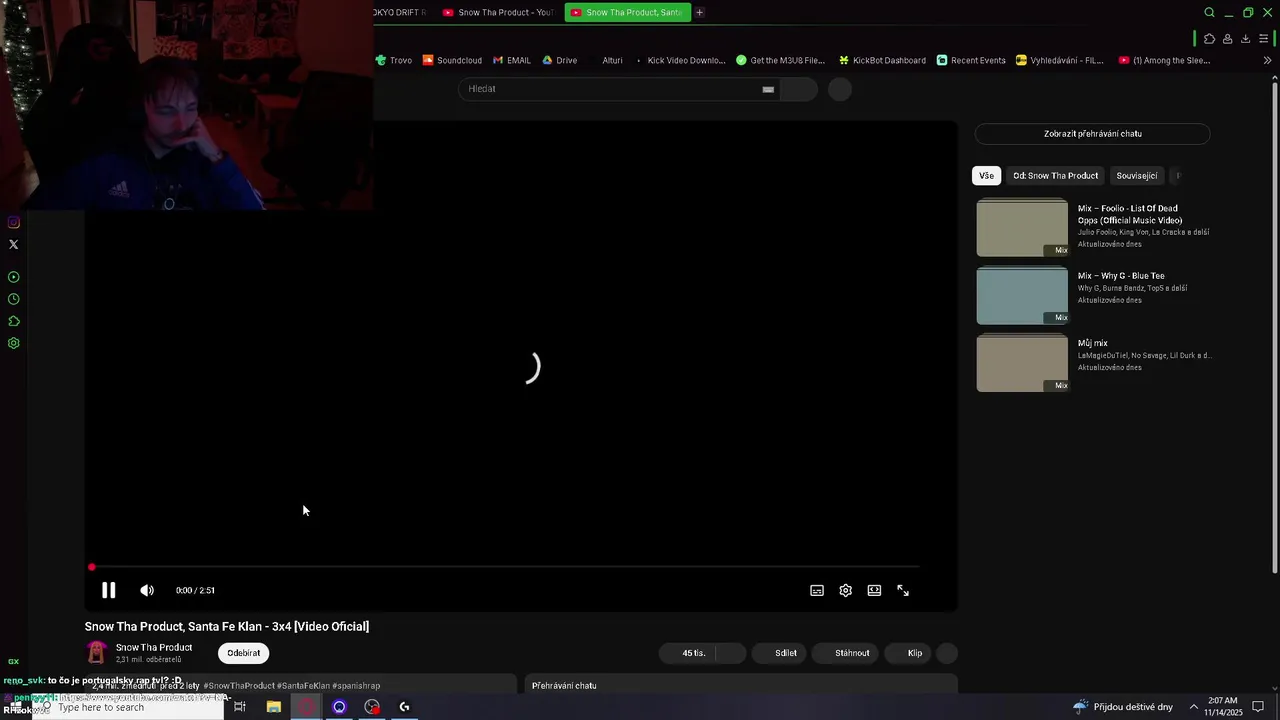The image size is (1280, 720).
Task: Open the browser extensions cube icon
Action: pos(1209,39)
